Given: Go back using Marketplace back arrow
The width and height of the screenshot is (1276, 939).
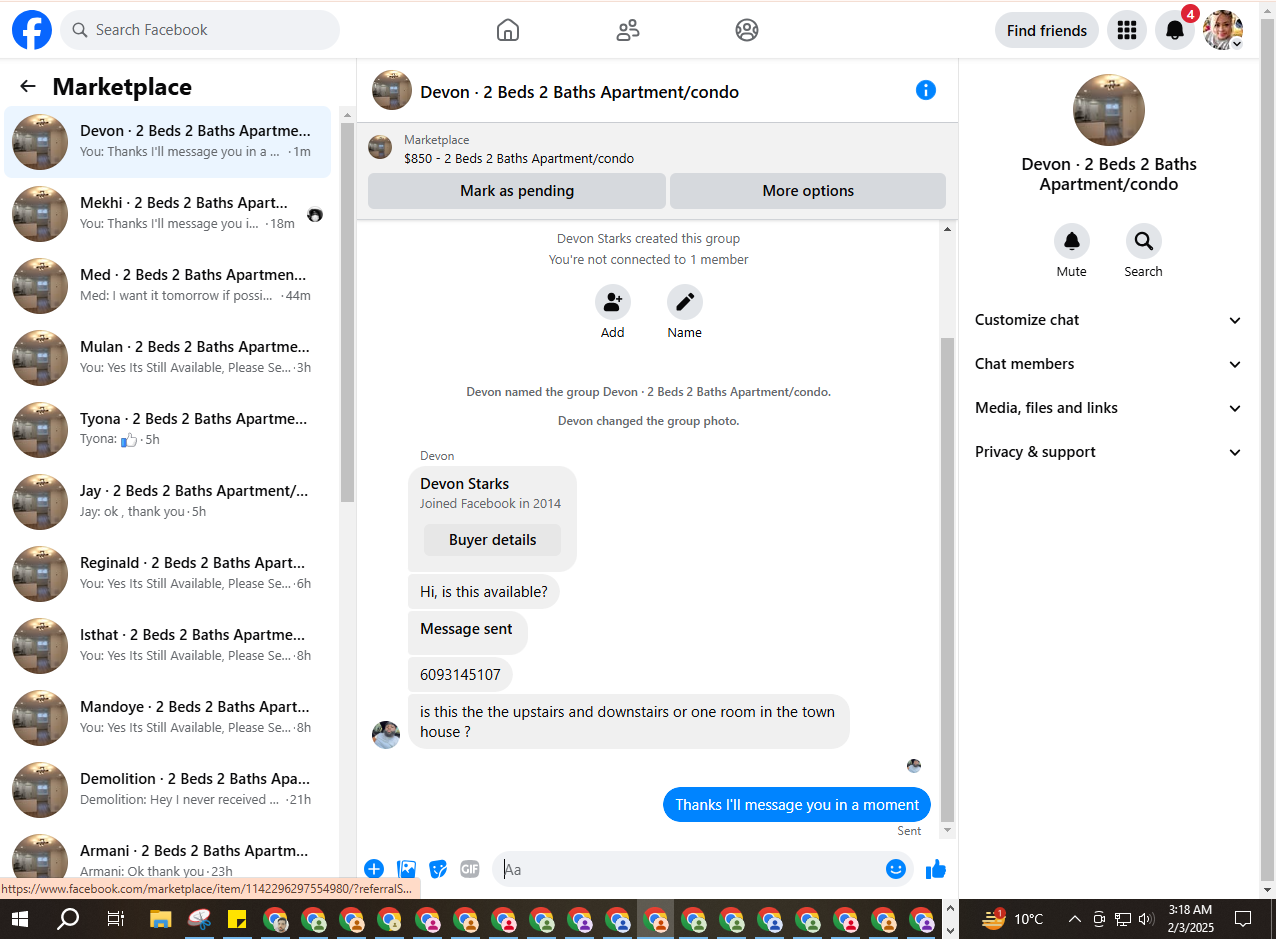Looking at the screenshot, I should click(x=28, y=87).
